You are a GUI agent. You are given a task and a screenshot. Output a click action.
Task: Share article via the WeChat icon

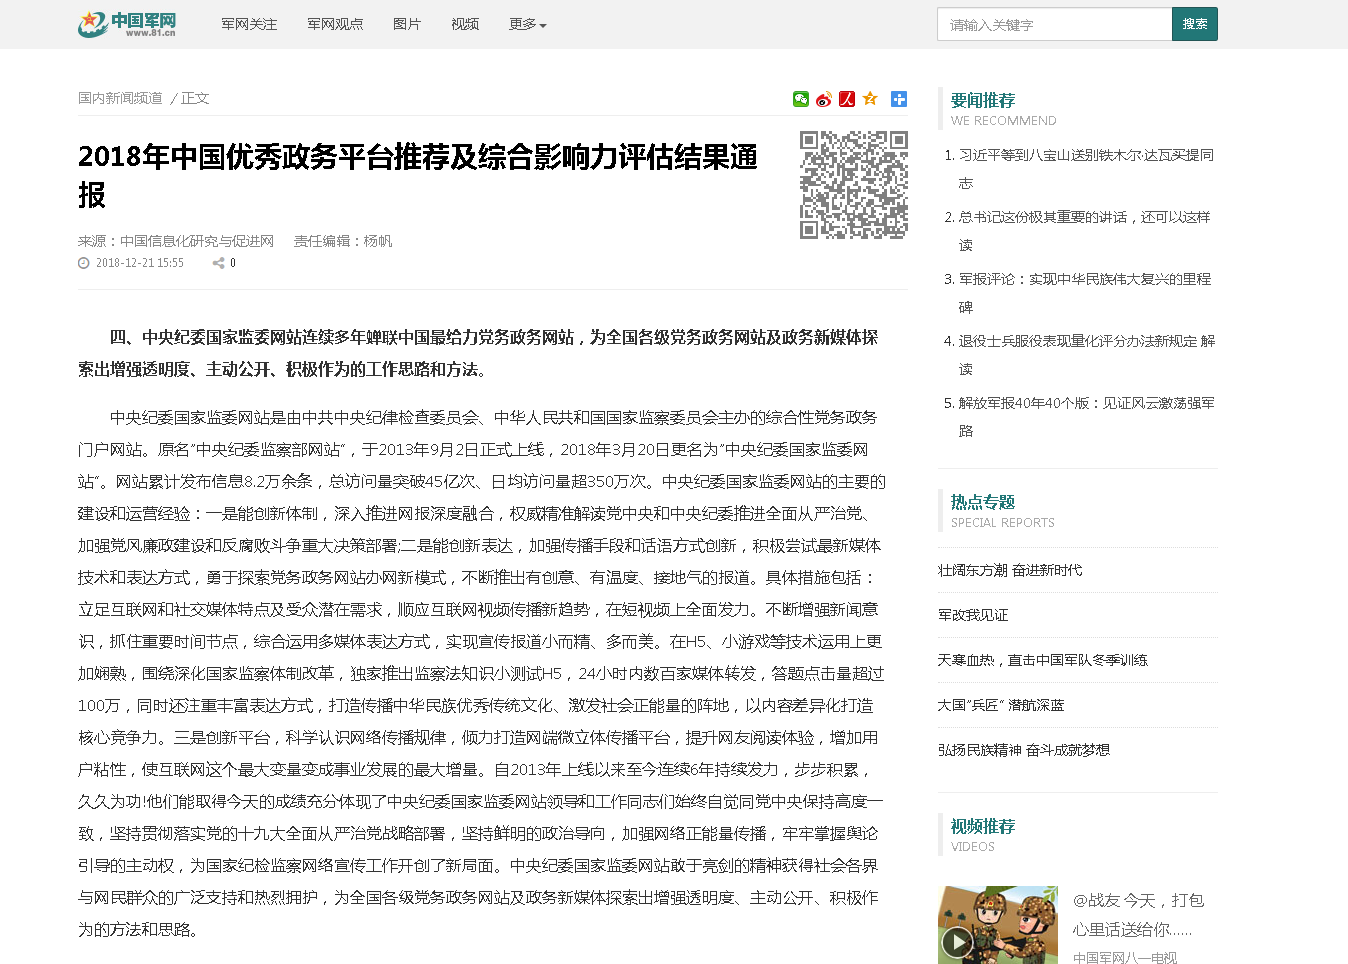coord(800,99)
